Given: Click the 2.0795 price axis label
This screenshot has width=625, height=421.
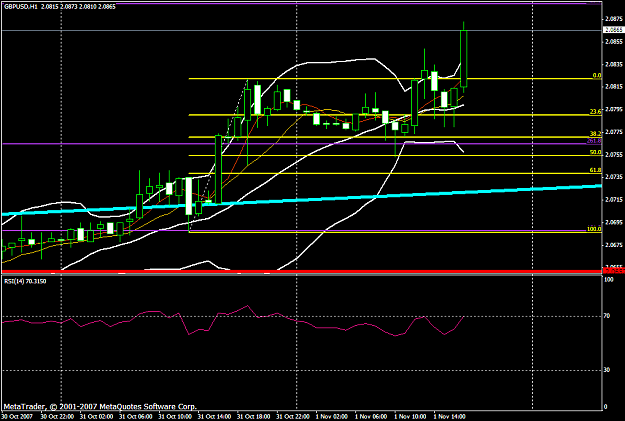Looking at the screenshot, I should coord(613,109).
